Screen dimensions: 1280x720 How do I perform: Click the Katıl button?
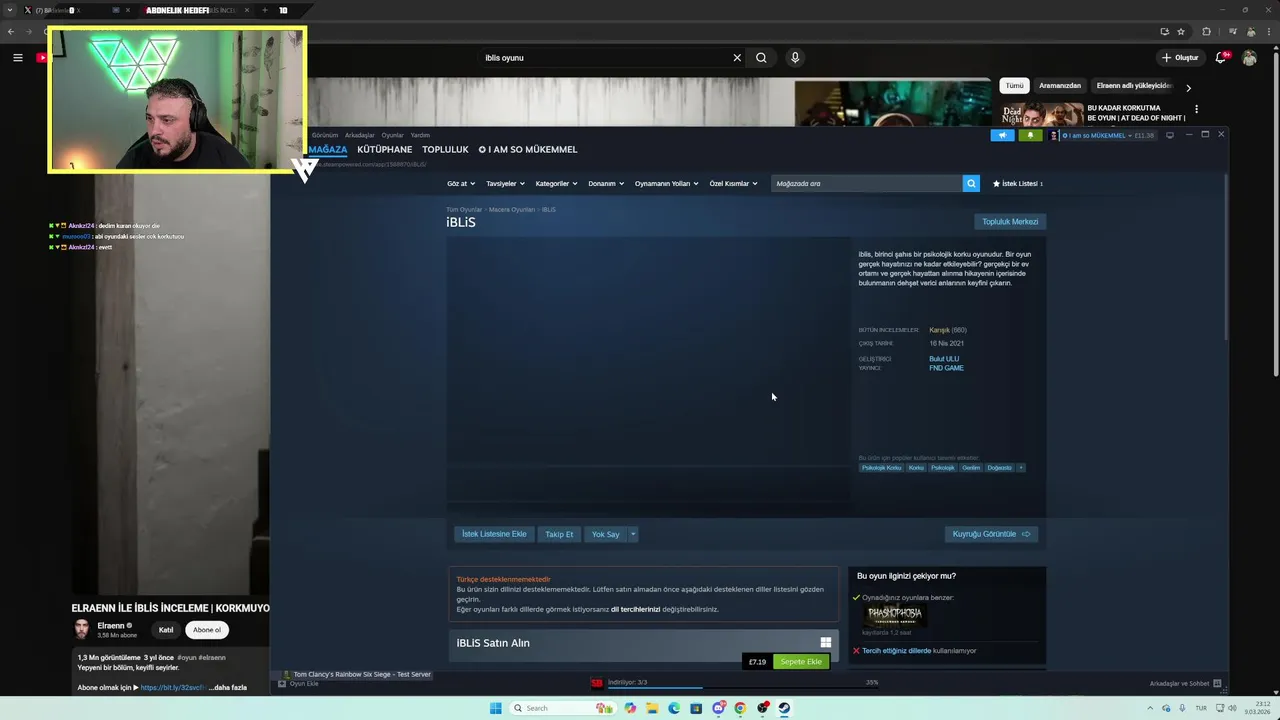tap(166, 630)
